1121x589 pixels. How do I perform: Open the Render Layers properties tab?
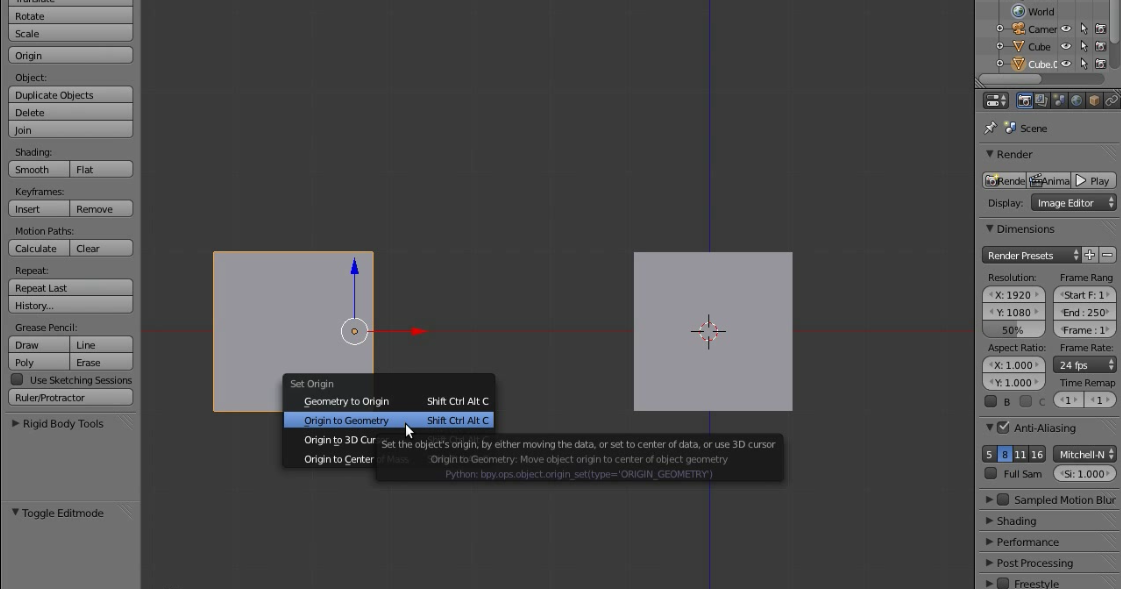point(1041,100)
